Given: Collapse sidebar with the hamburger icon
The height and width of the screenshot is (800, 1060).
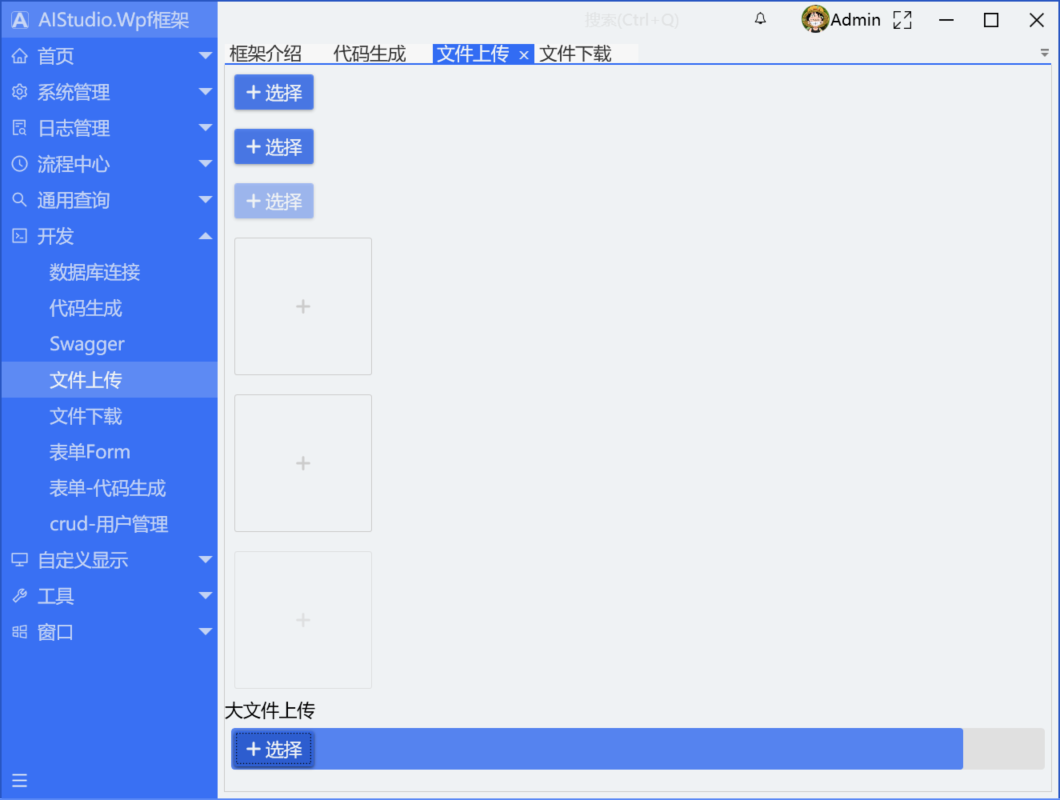Looking at the screenshot, I should 20,780.
